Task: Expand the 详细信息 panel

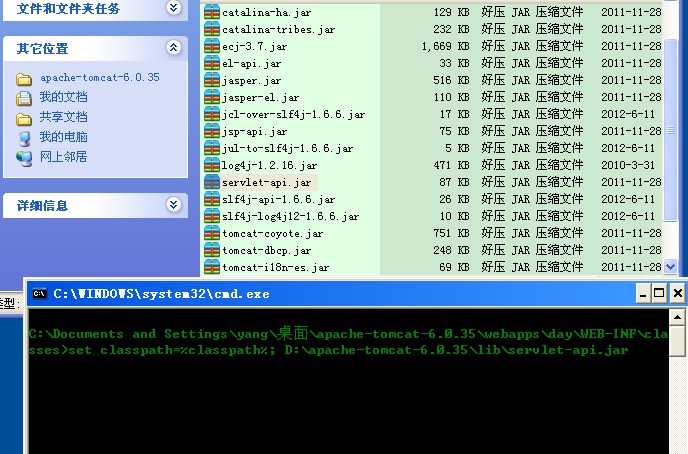Action: pyautogui.click(x=174, y=204)
